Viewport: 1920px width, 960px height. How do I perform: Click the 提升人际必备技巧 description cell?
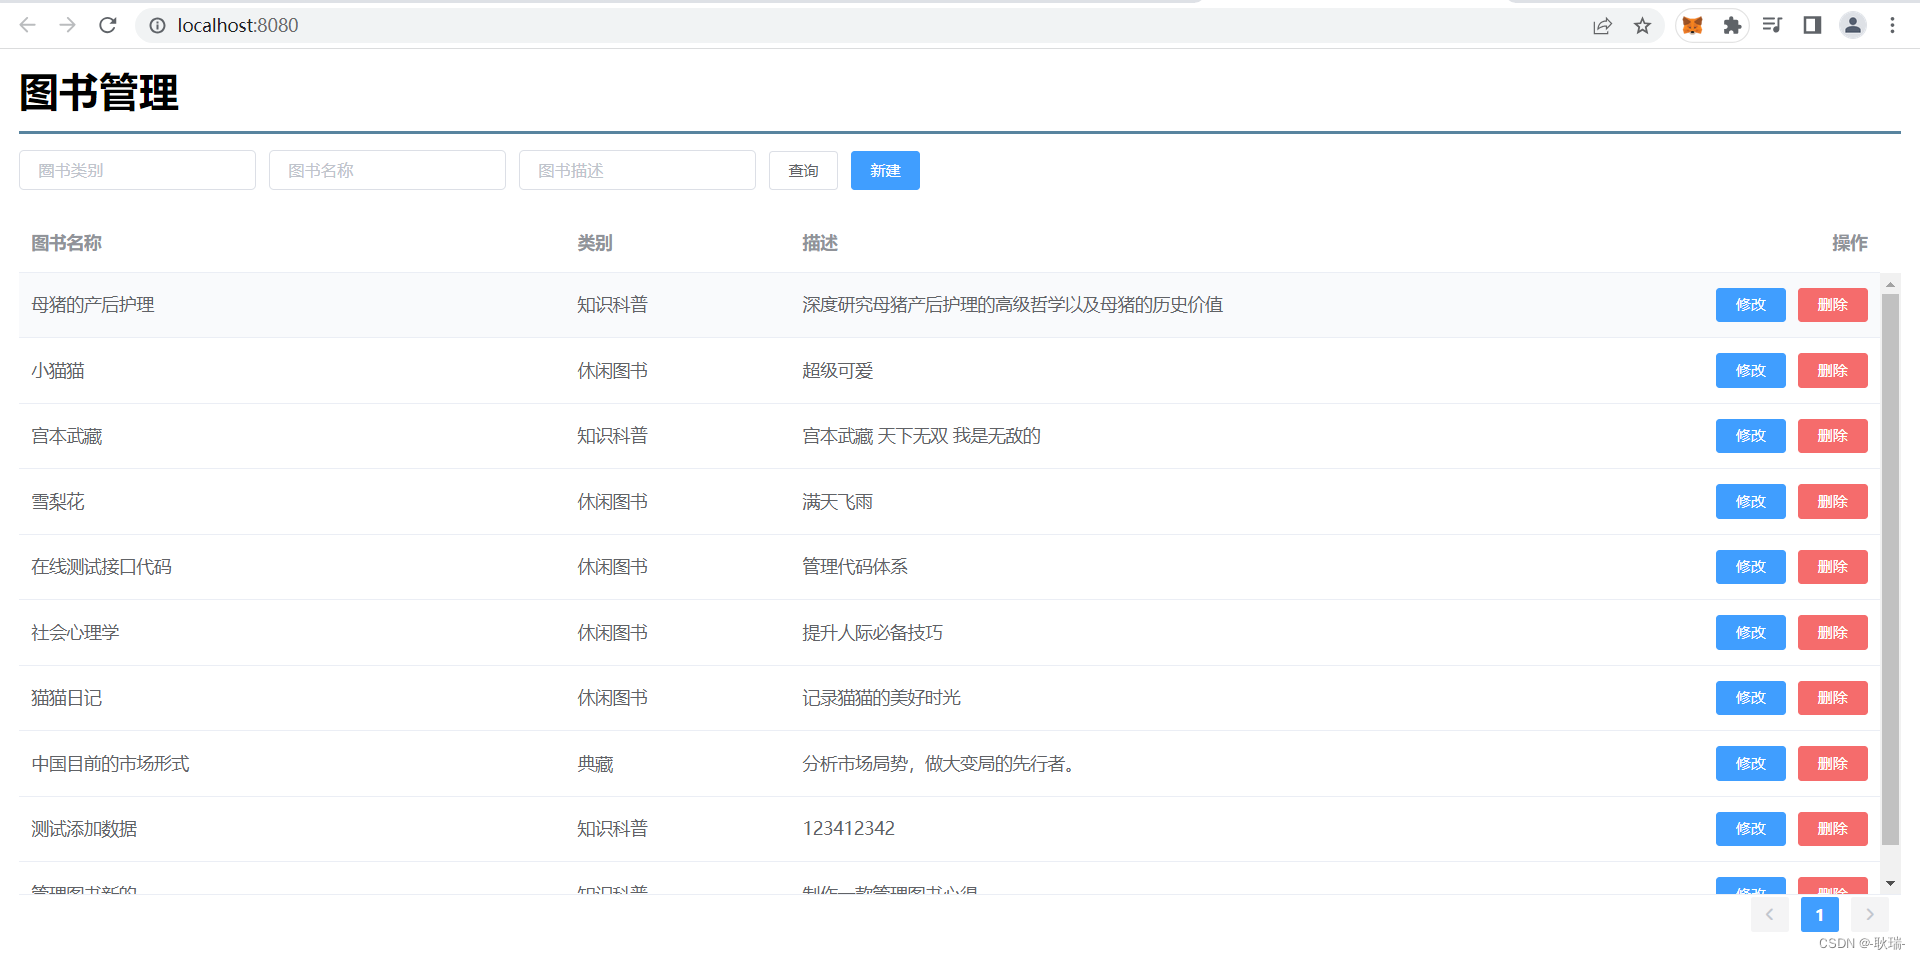(x=872, y=633)
